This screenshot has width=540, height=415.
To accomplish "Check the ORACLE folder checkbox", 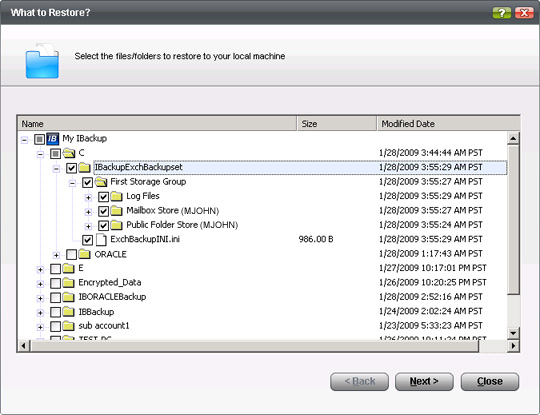I will 71,255.
